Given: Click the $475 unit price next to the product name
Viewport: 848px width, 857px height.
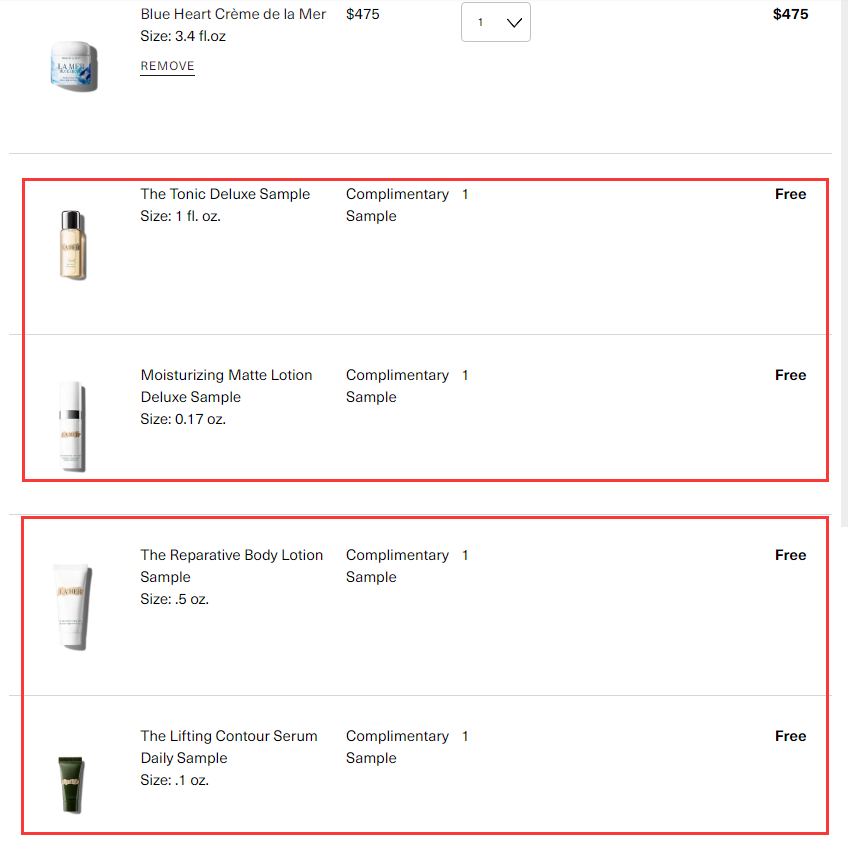Looking at the screenshot, I should tap(363, 14).
